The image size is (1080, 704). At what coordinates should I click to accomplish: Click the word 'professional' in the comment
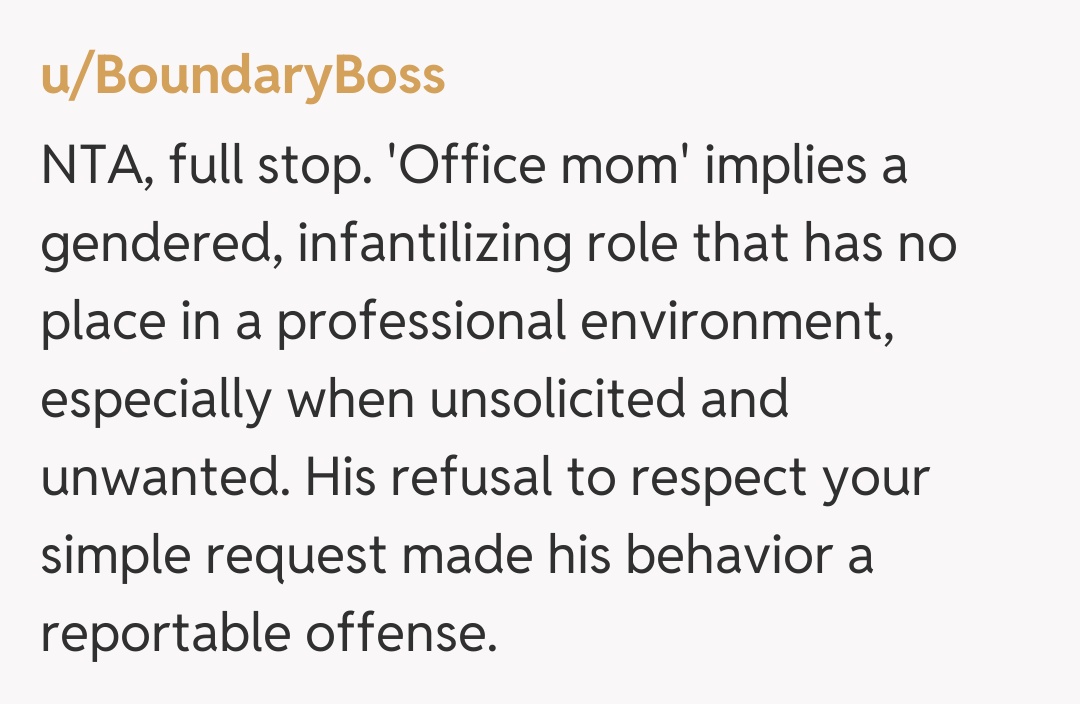(423, 323)
